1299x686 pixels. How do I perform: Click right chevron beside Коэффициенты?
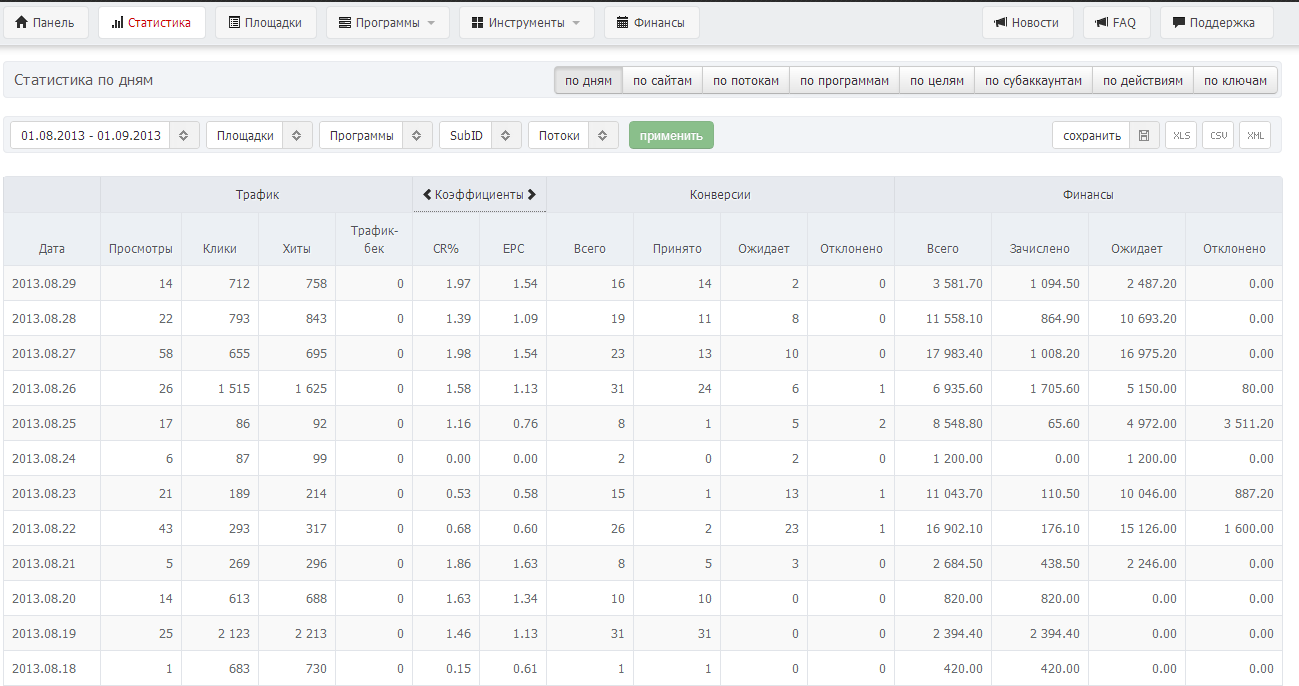click(532, 195)
